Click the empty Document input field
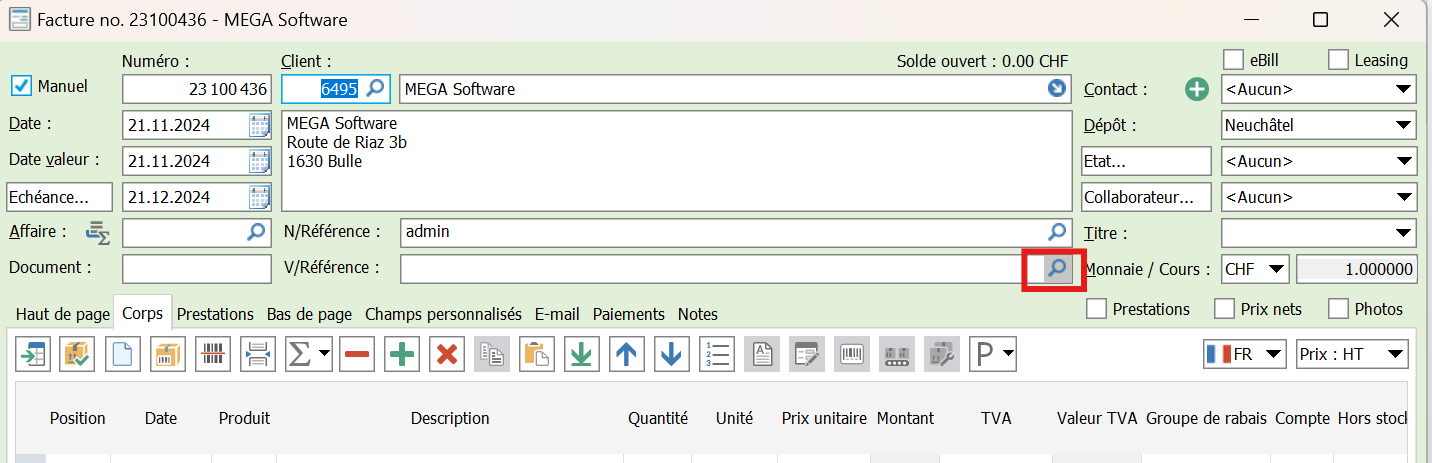 [x=197, y=269]
